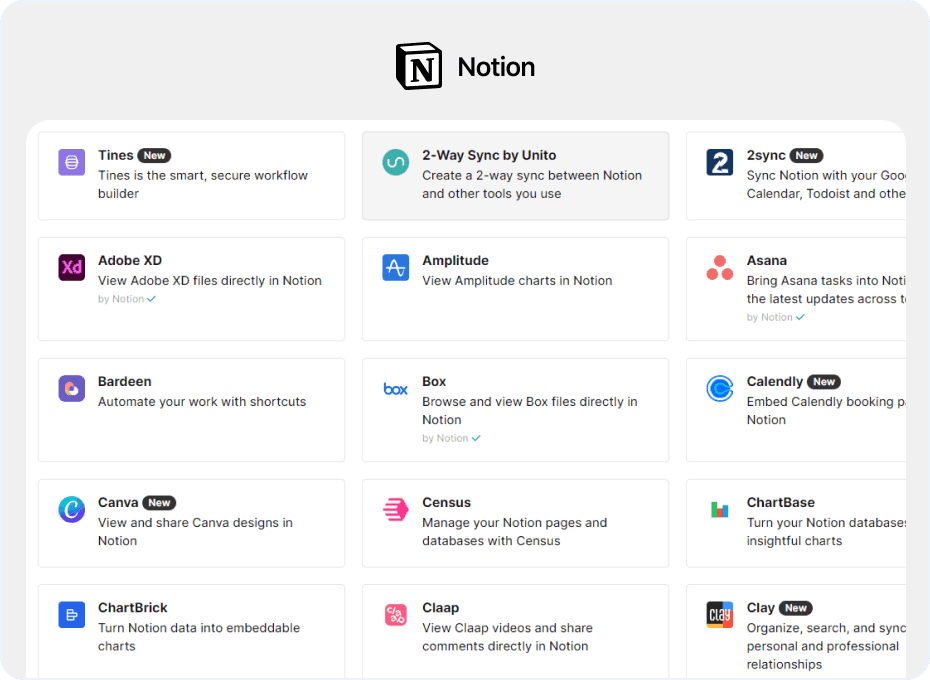The image size is (930, 680).
Task: Open the Amplitude integration title
Action: tap(456, 260)
